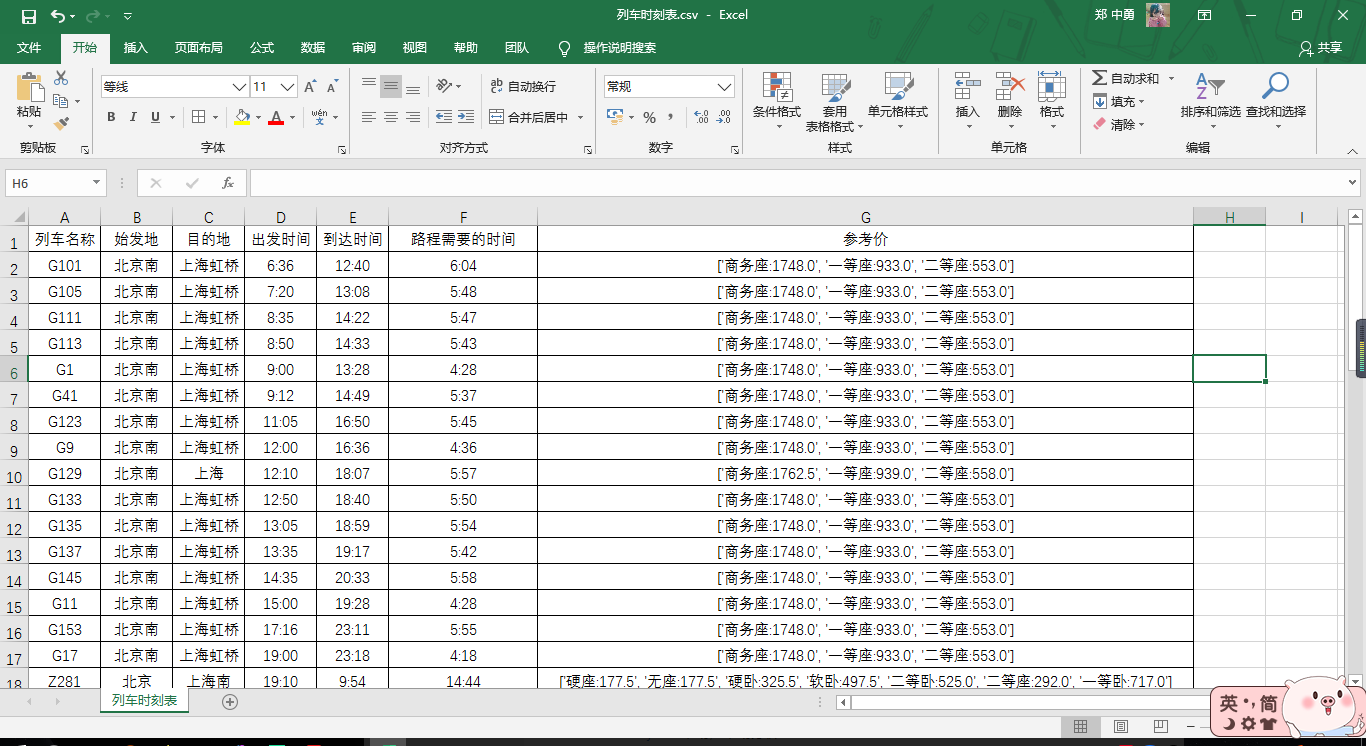Click the Format Painter brush icon
The height and width of the screenshot is (746, 1366).
[x=61, y=124]
